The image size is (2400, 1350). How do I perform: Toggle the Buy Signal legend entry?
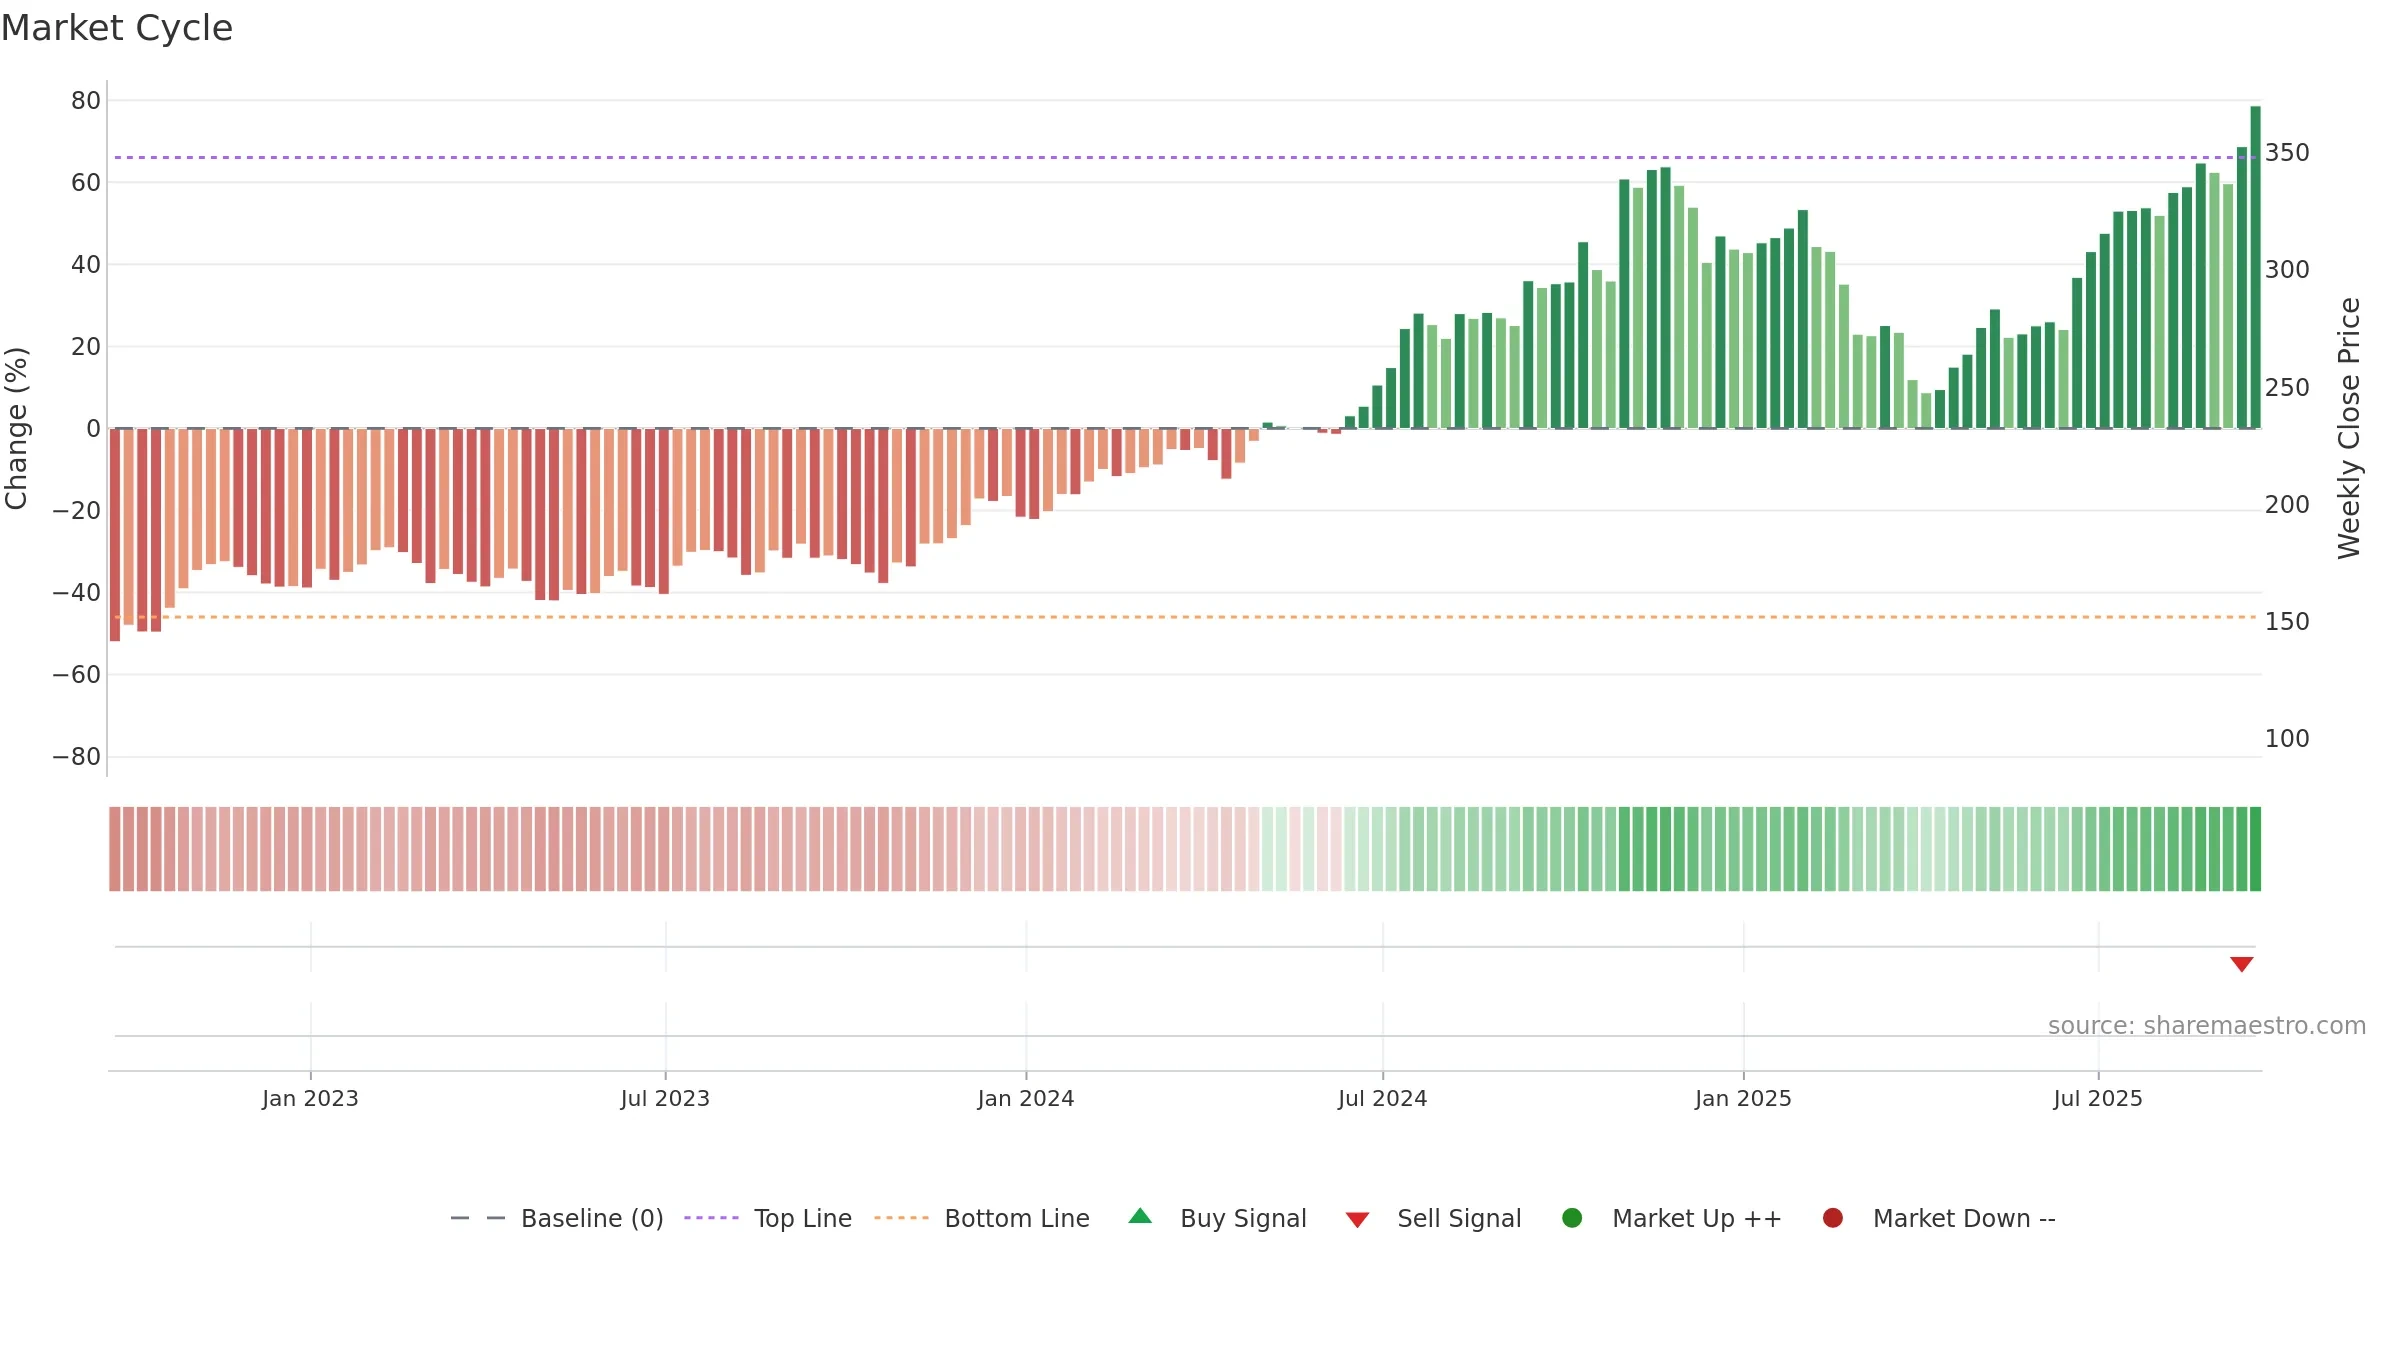pyautogui.click(x=1217, y=1218)
